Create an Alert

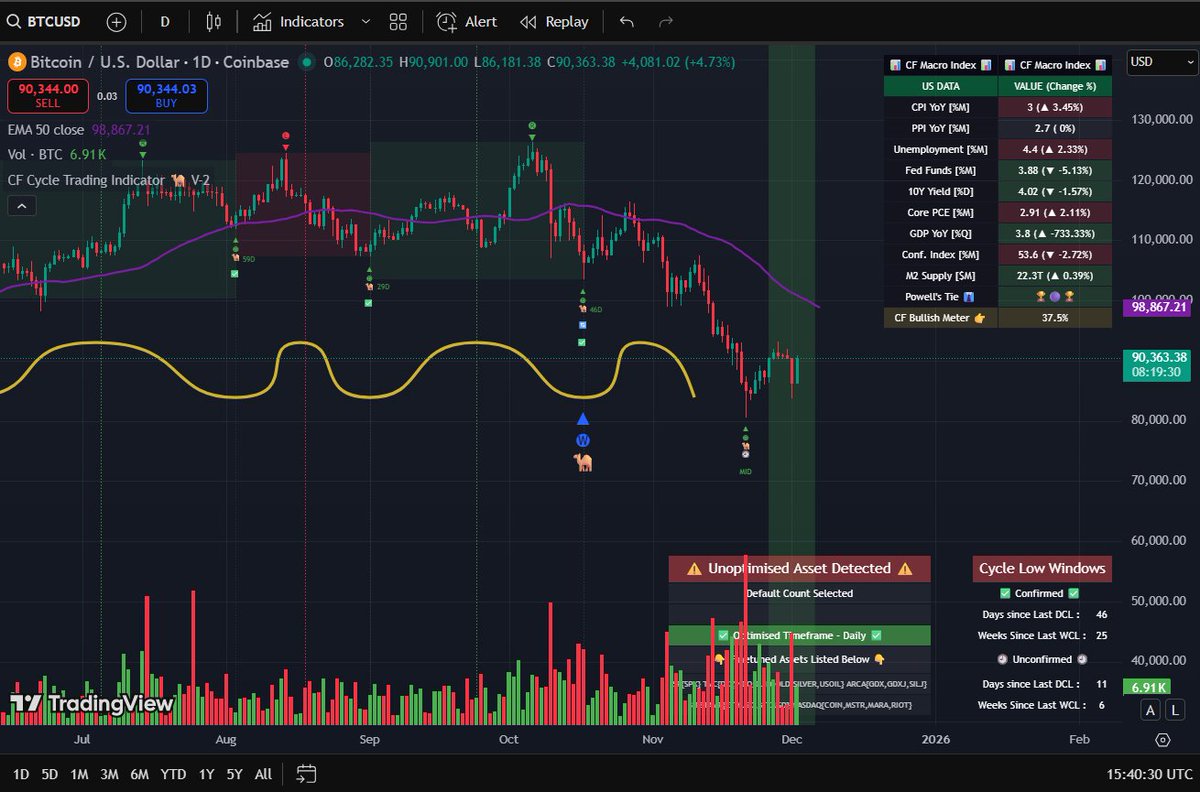point(467,21)
